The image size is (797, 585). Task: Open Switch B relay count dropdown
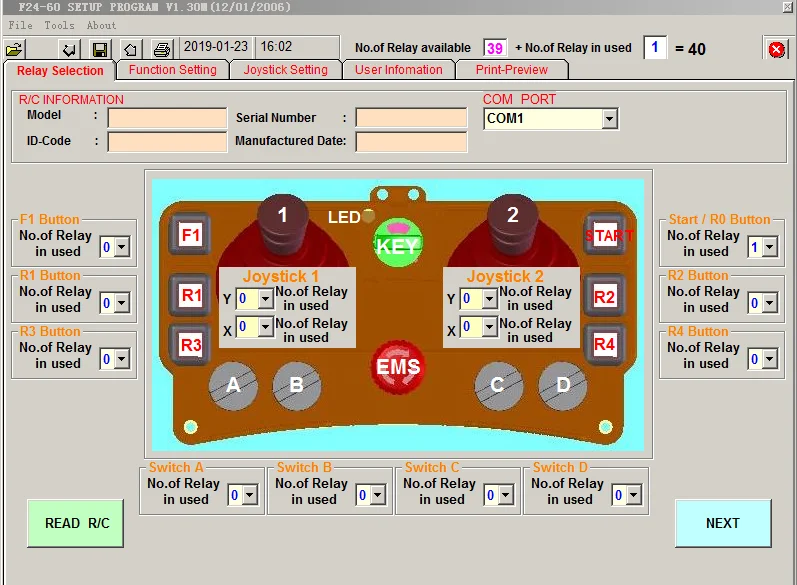tap(378, 495)
